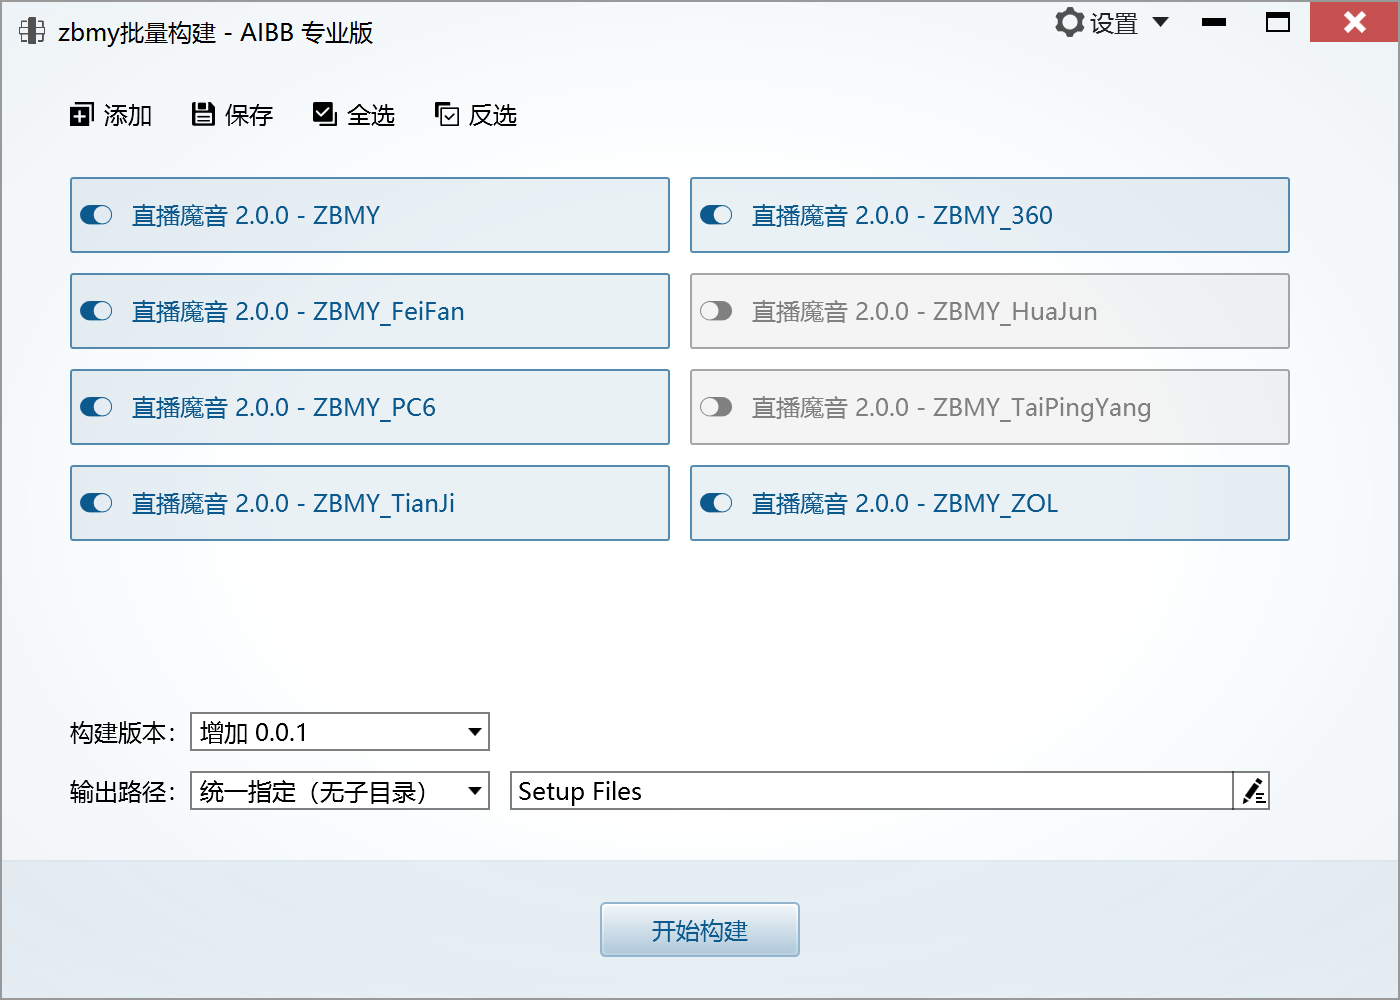Open settings via the gear icon
This screenshot has height=1000, width=1400.
1069,23
